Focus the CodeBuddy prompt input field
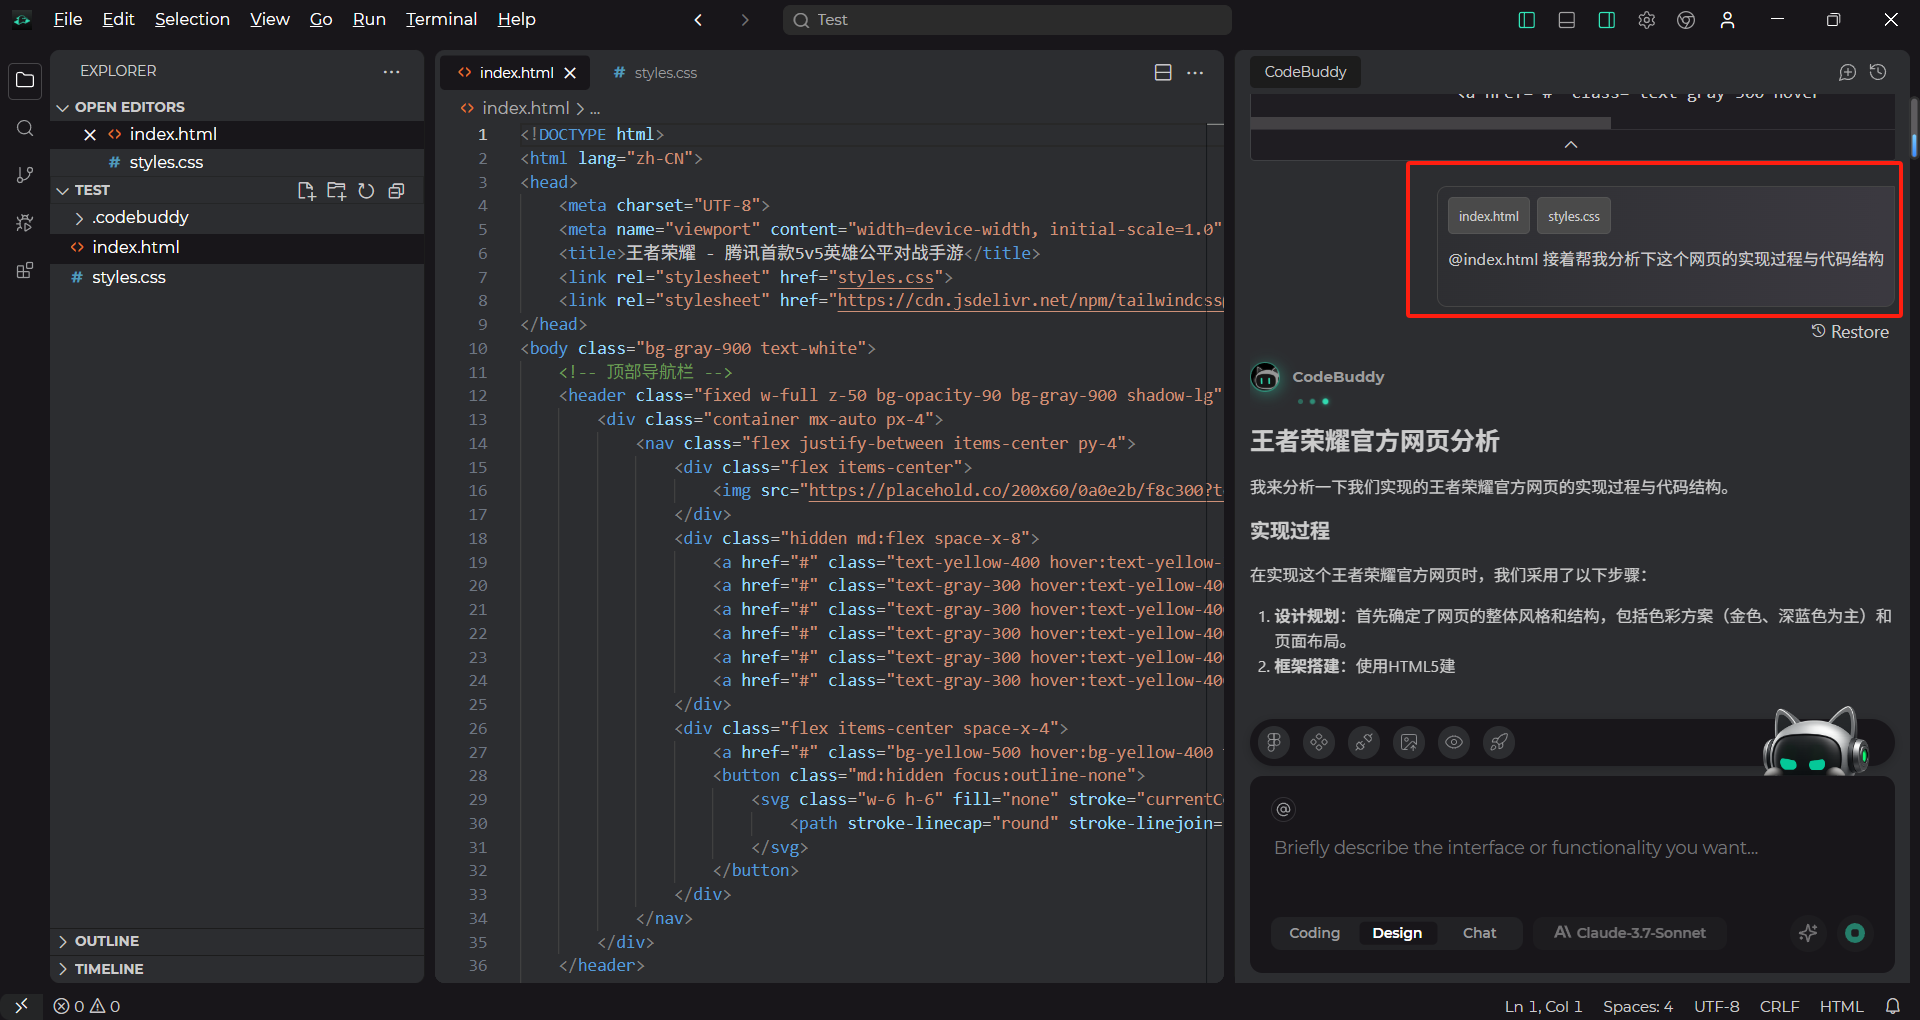 point(1572,848)
